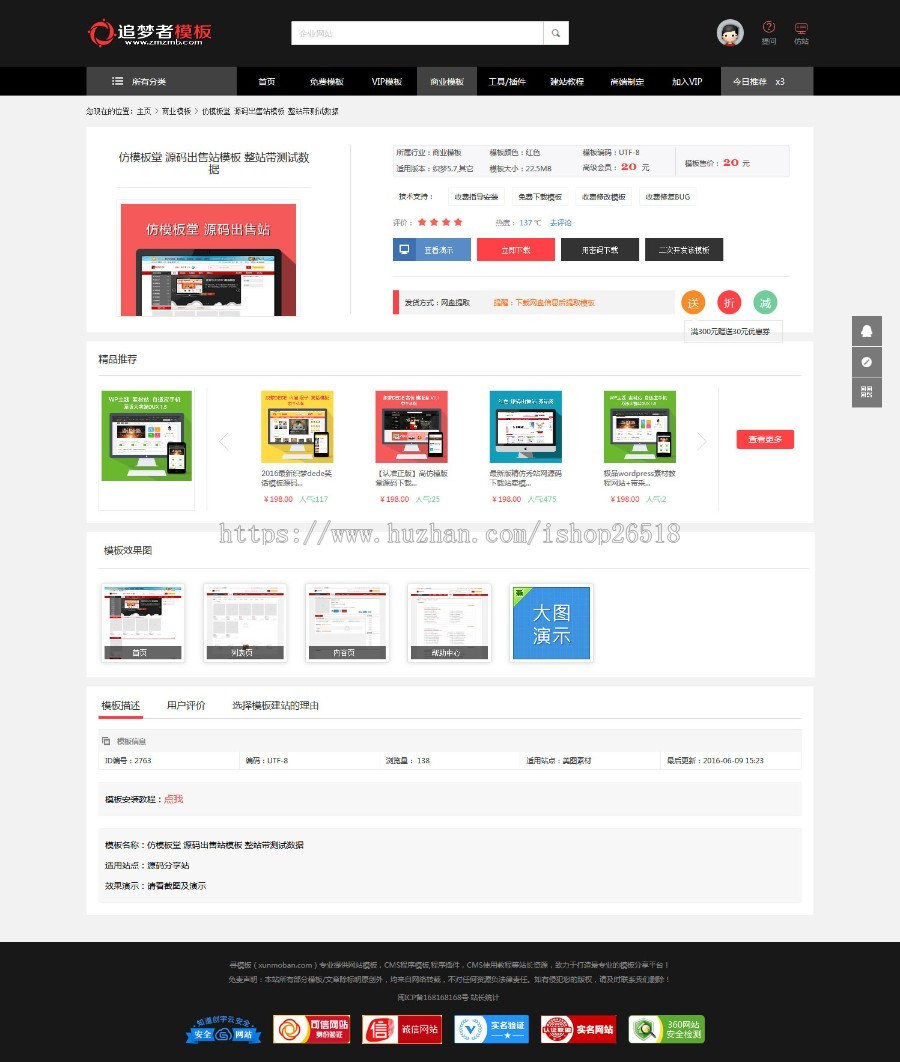Click the 诚信网站 badge in footer
Screen dimensions: 900x1062
point(402,1029)
